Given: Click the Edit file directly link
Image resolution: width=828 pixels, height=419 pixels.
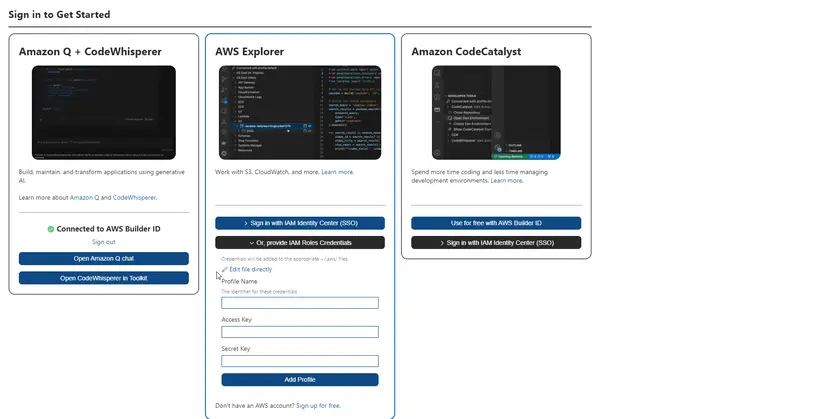Looking at the screenshot, I should 251,269.
